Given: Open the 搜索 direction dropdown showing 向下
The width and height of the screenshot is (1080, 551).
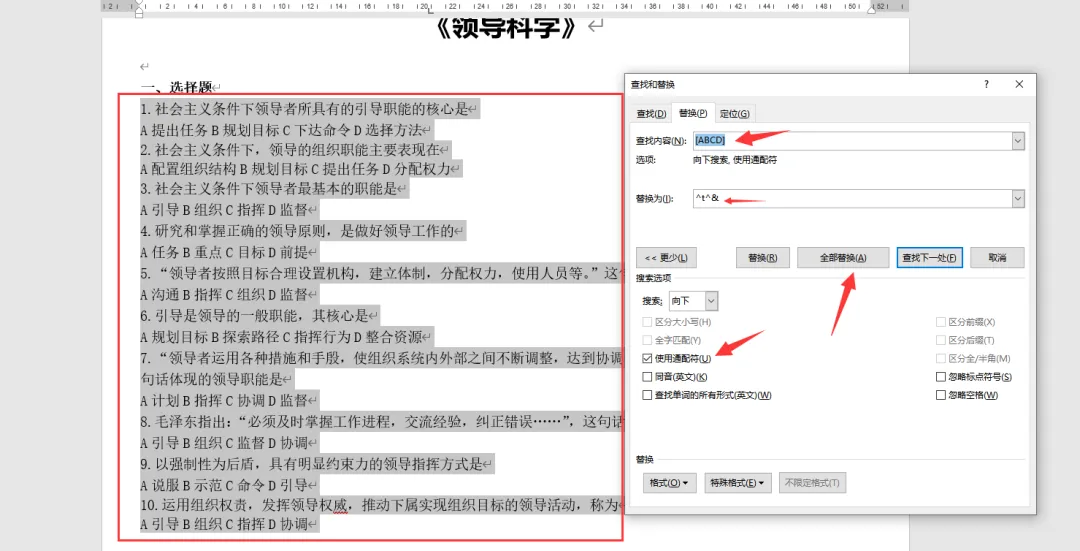Looking at the screenshot, I should click(x=694, y=301).
